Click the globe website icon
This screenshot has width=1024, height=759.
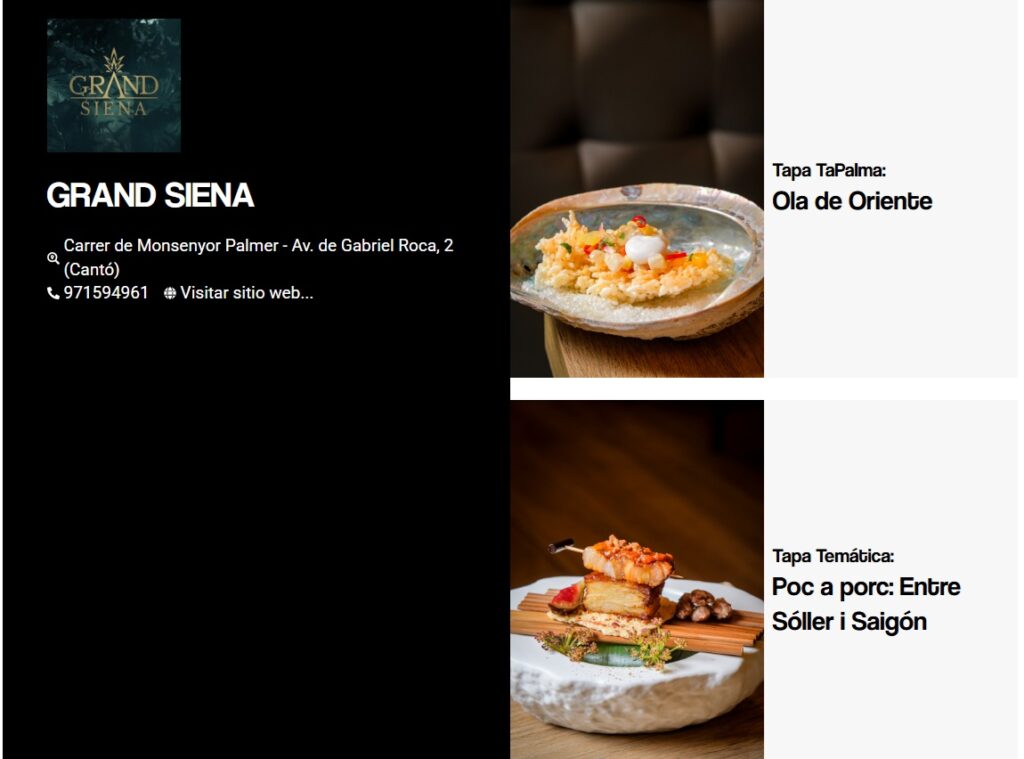pos(170,293)
